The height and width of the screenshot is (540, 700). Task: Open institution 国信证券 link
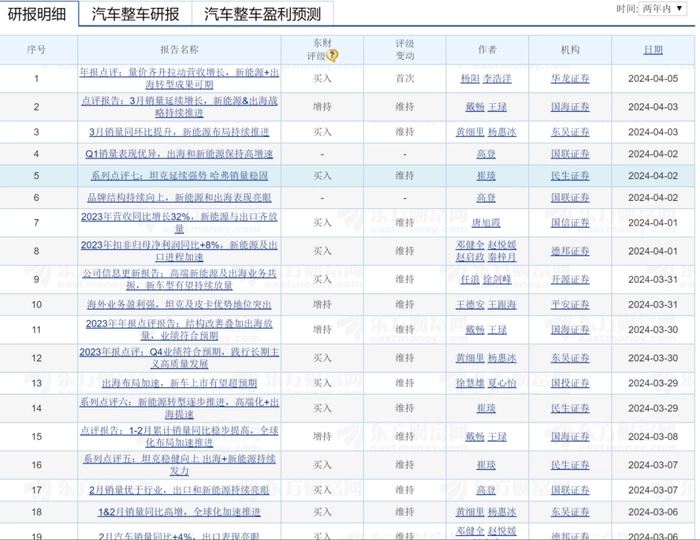tap(570, 223)
